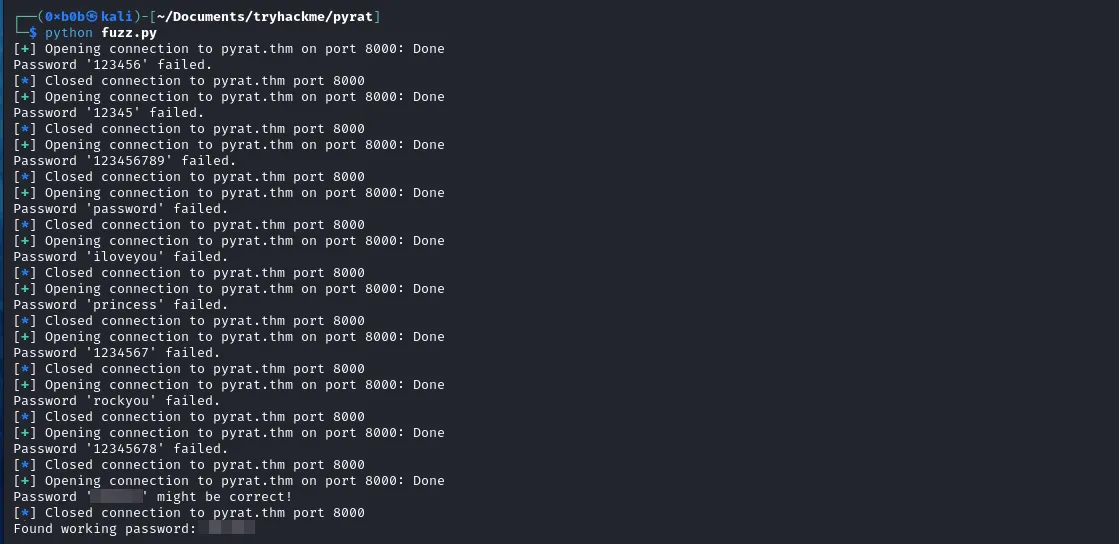Screen dimensions: 1119x544
Task: Click the last 'Closed connection to pyrat.thm' line
Action: click(205, 513)
